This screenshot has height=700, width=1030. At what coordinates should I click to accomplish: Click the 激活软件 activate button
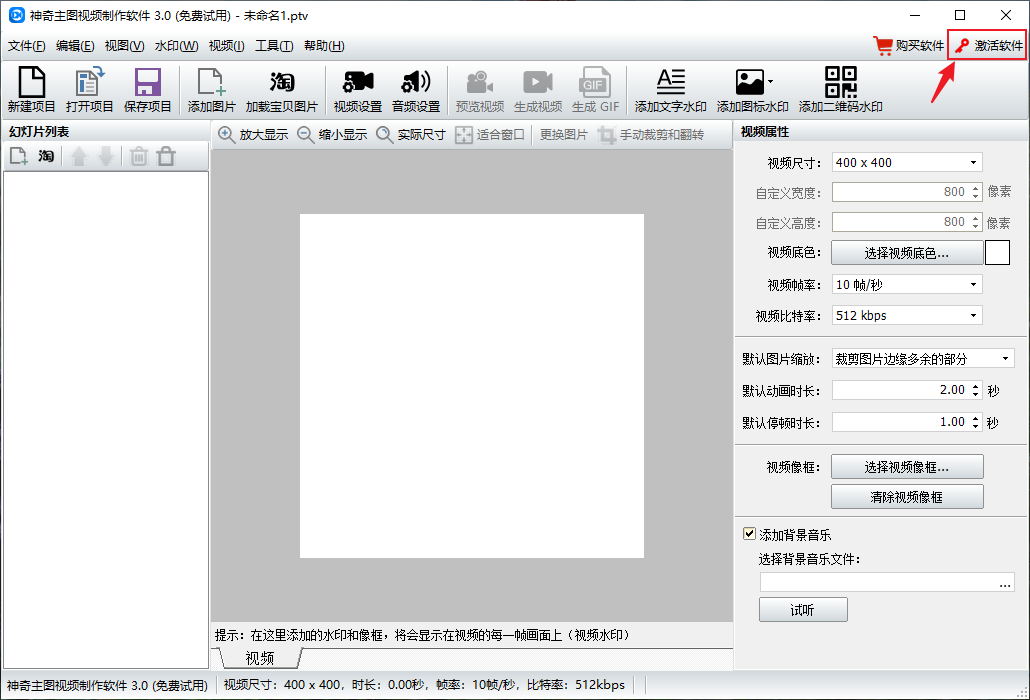[x=987, y=45]
